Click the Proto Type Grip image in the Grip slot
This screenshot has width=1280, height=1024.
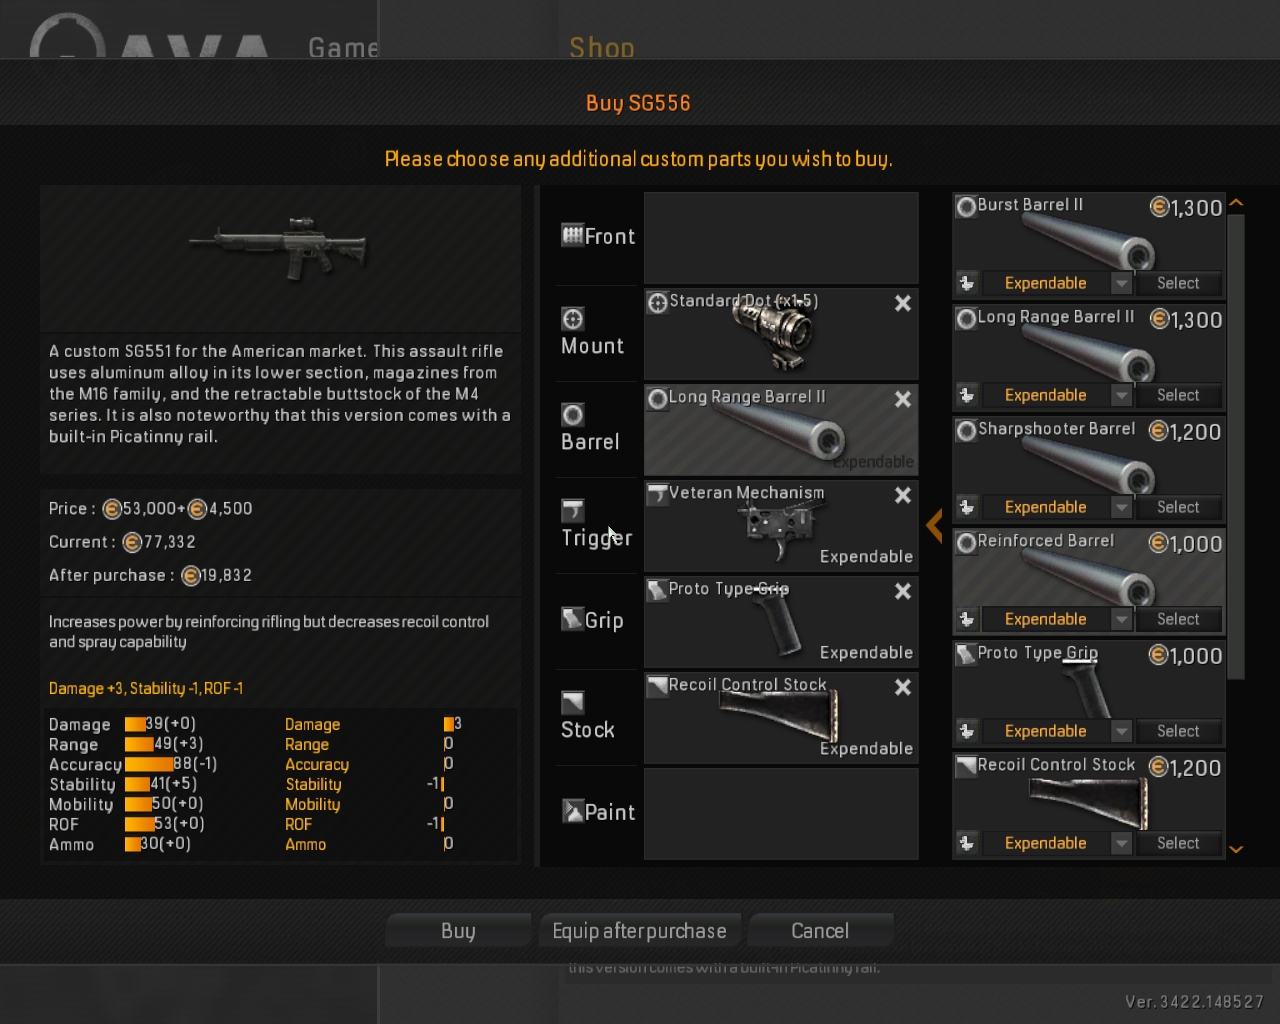(777, 624)
